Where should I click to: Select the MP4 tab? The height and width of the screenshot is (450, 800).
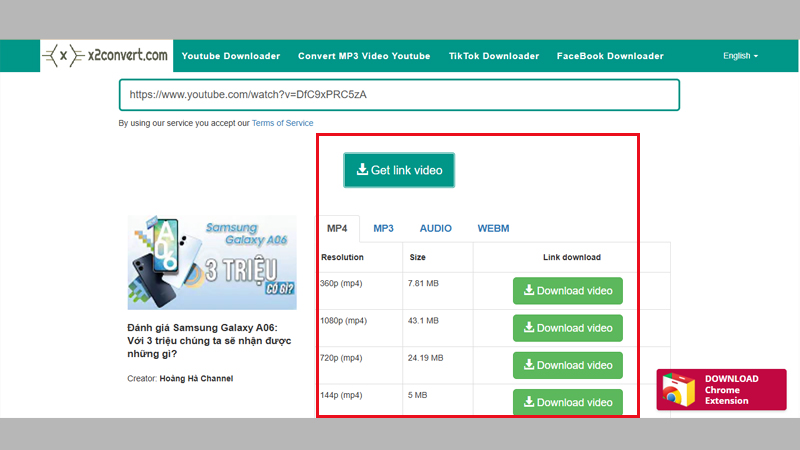[x=337, y=228]
